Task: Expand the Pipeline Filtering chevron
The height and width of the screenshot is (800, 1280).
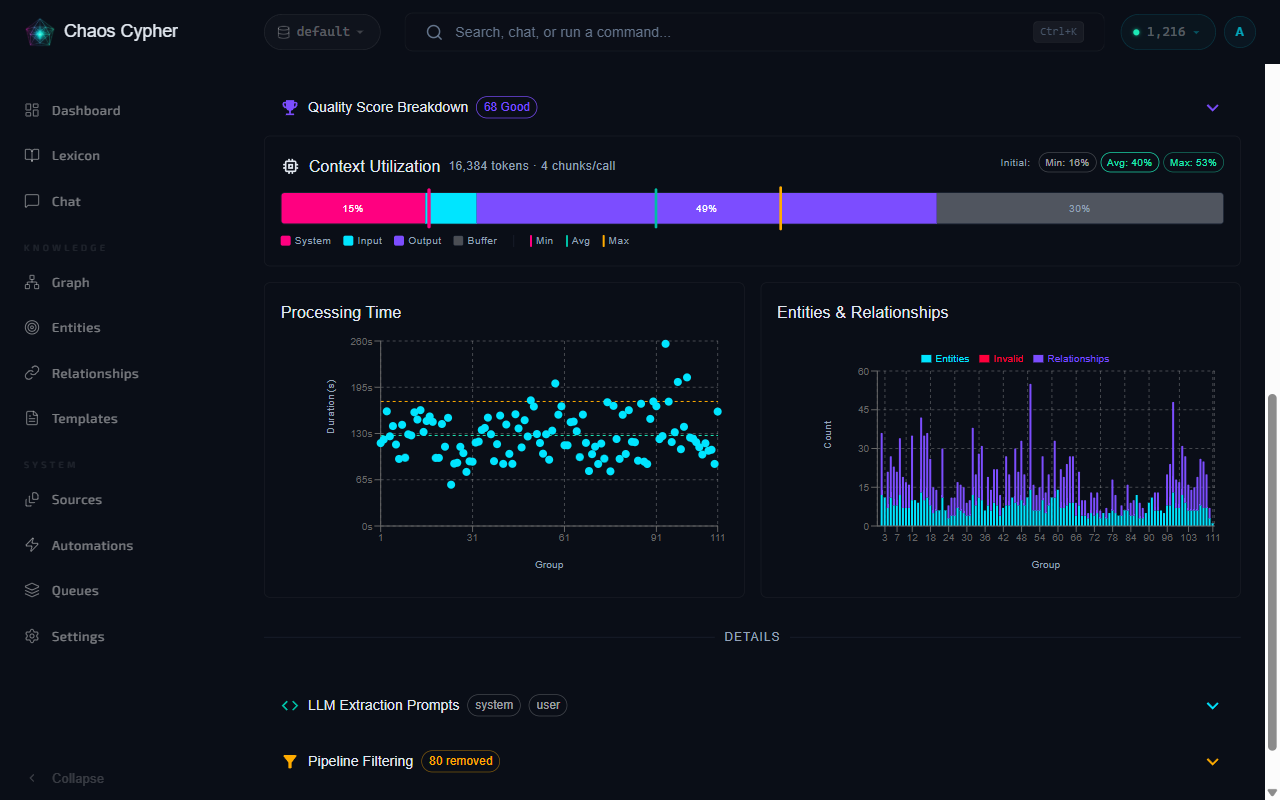Action: click(x=1213, y=761)
